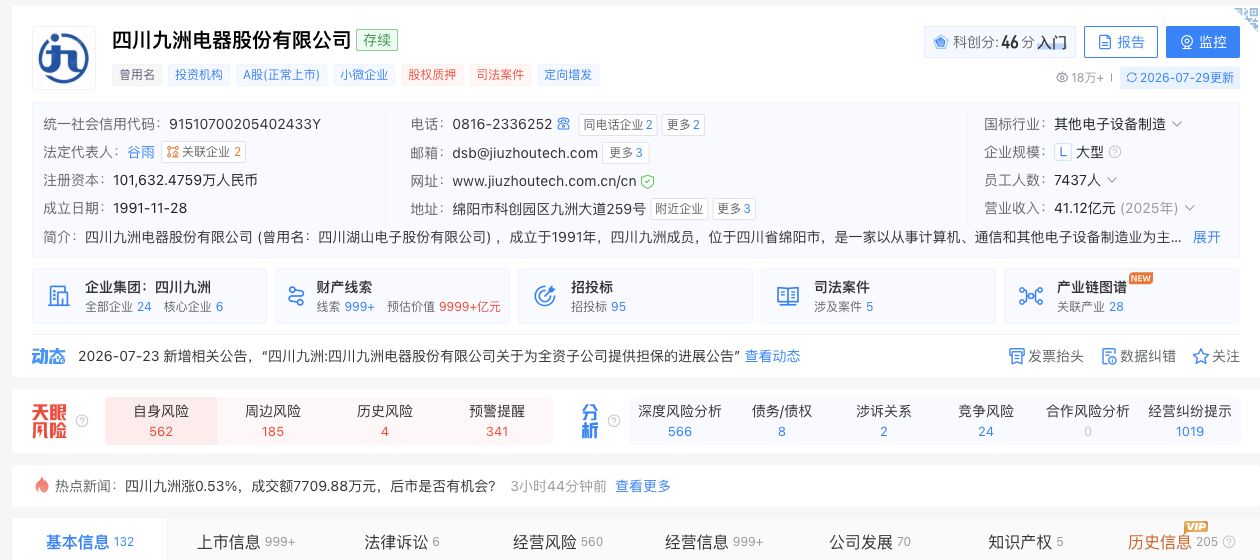This screenshot has width=1260, height=560.
Task: Click the A股(正常上市) tag
Action: click(281, 74)
